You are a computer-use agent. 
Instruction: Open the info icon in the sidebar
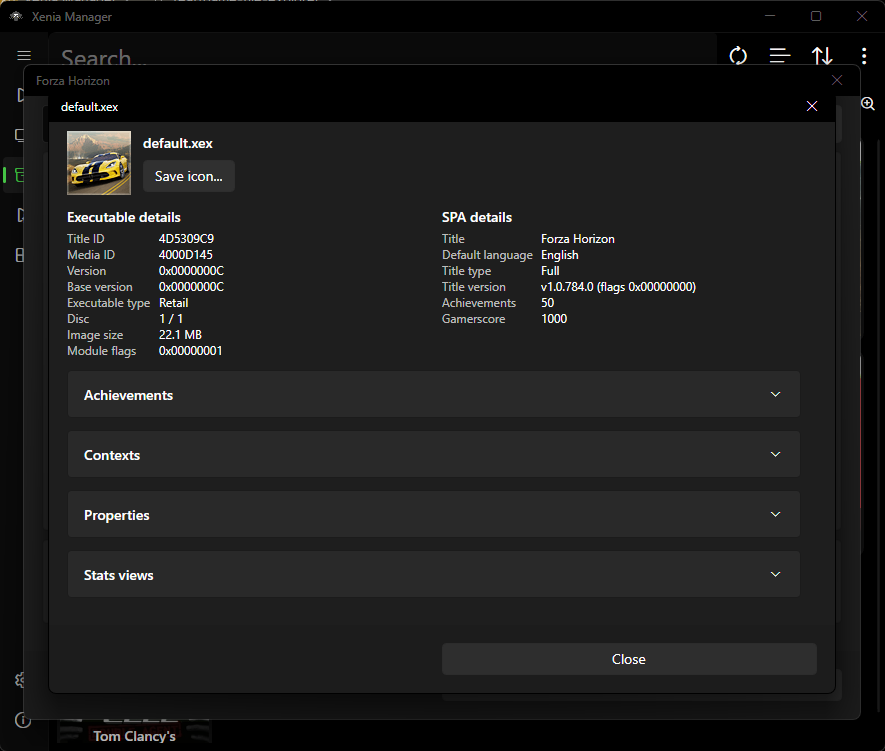pyautogui.click(x=23, y=720)
